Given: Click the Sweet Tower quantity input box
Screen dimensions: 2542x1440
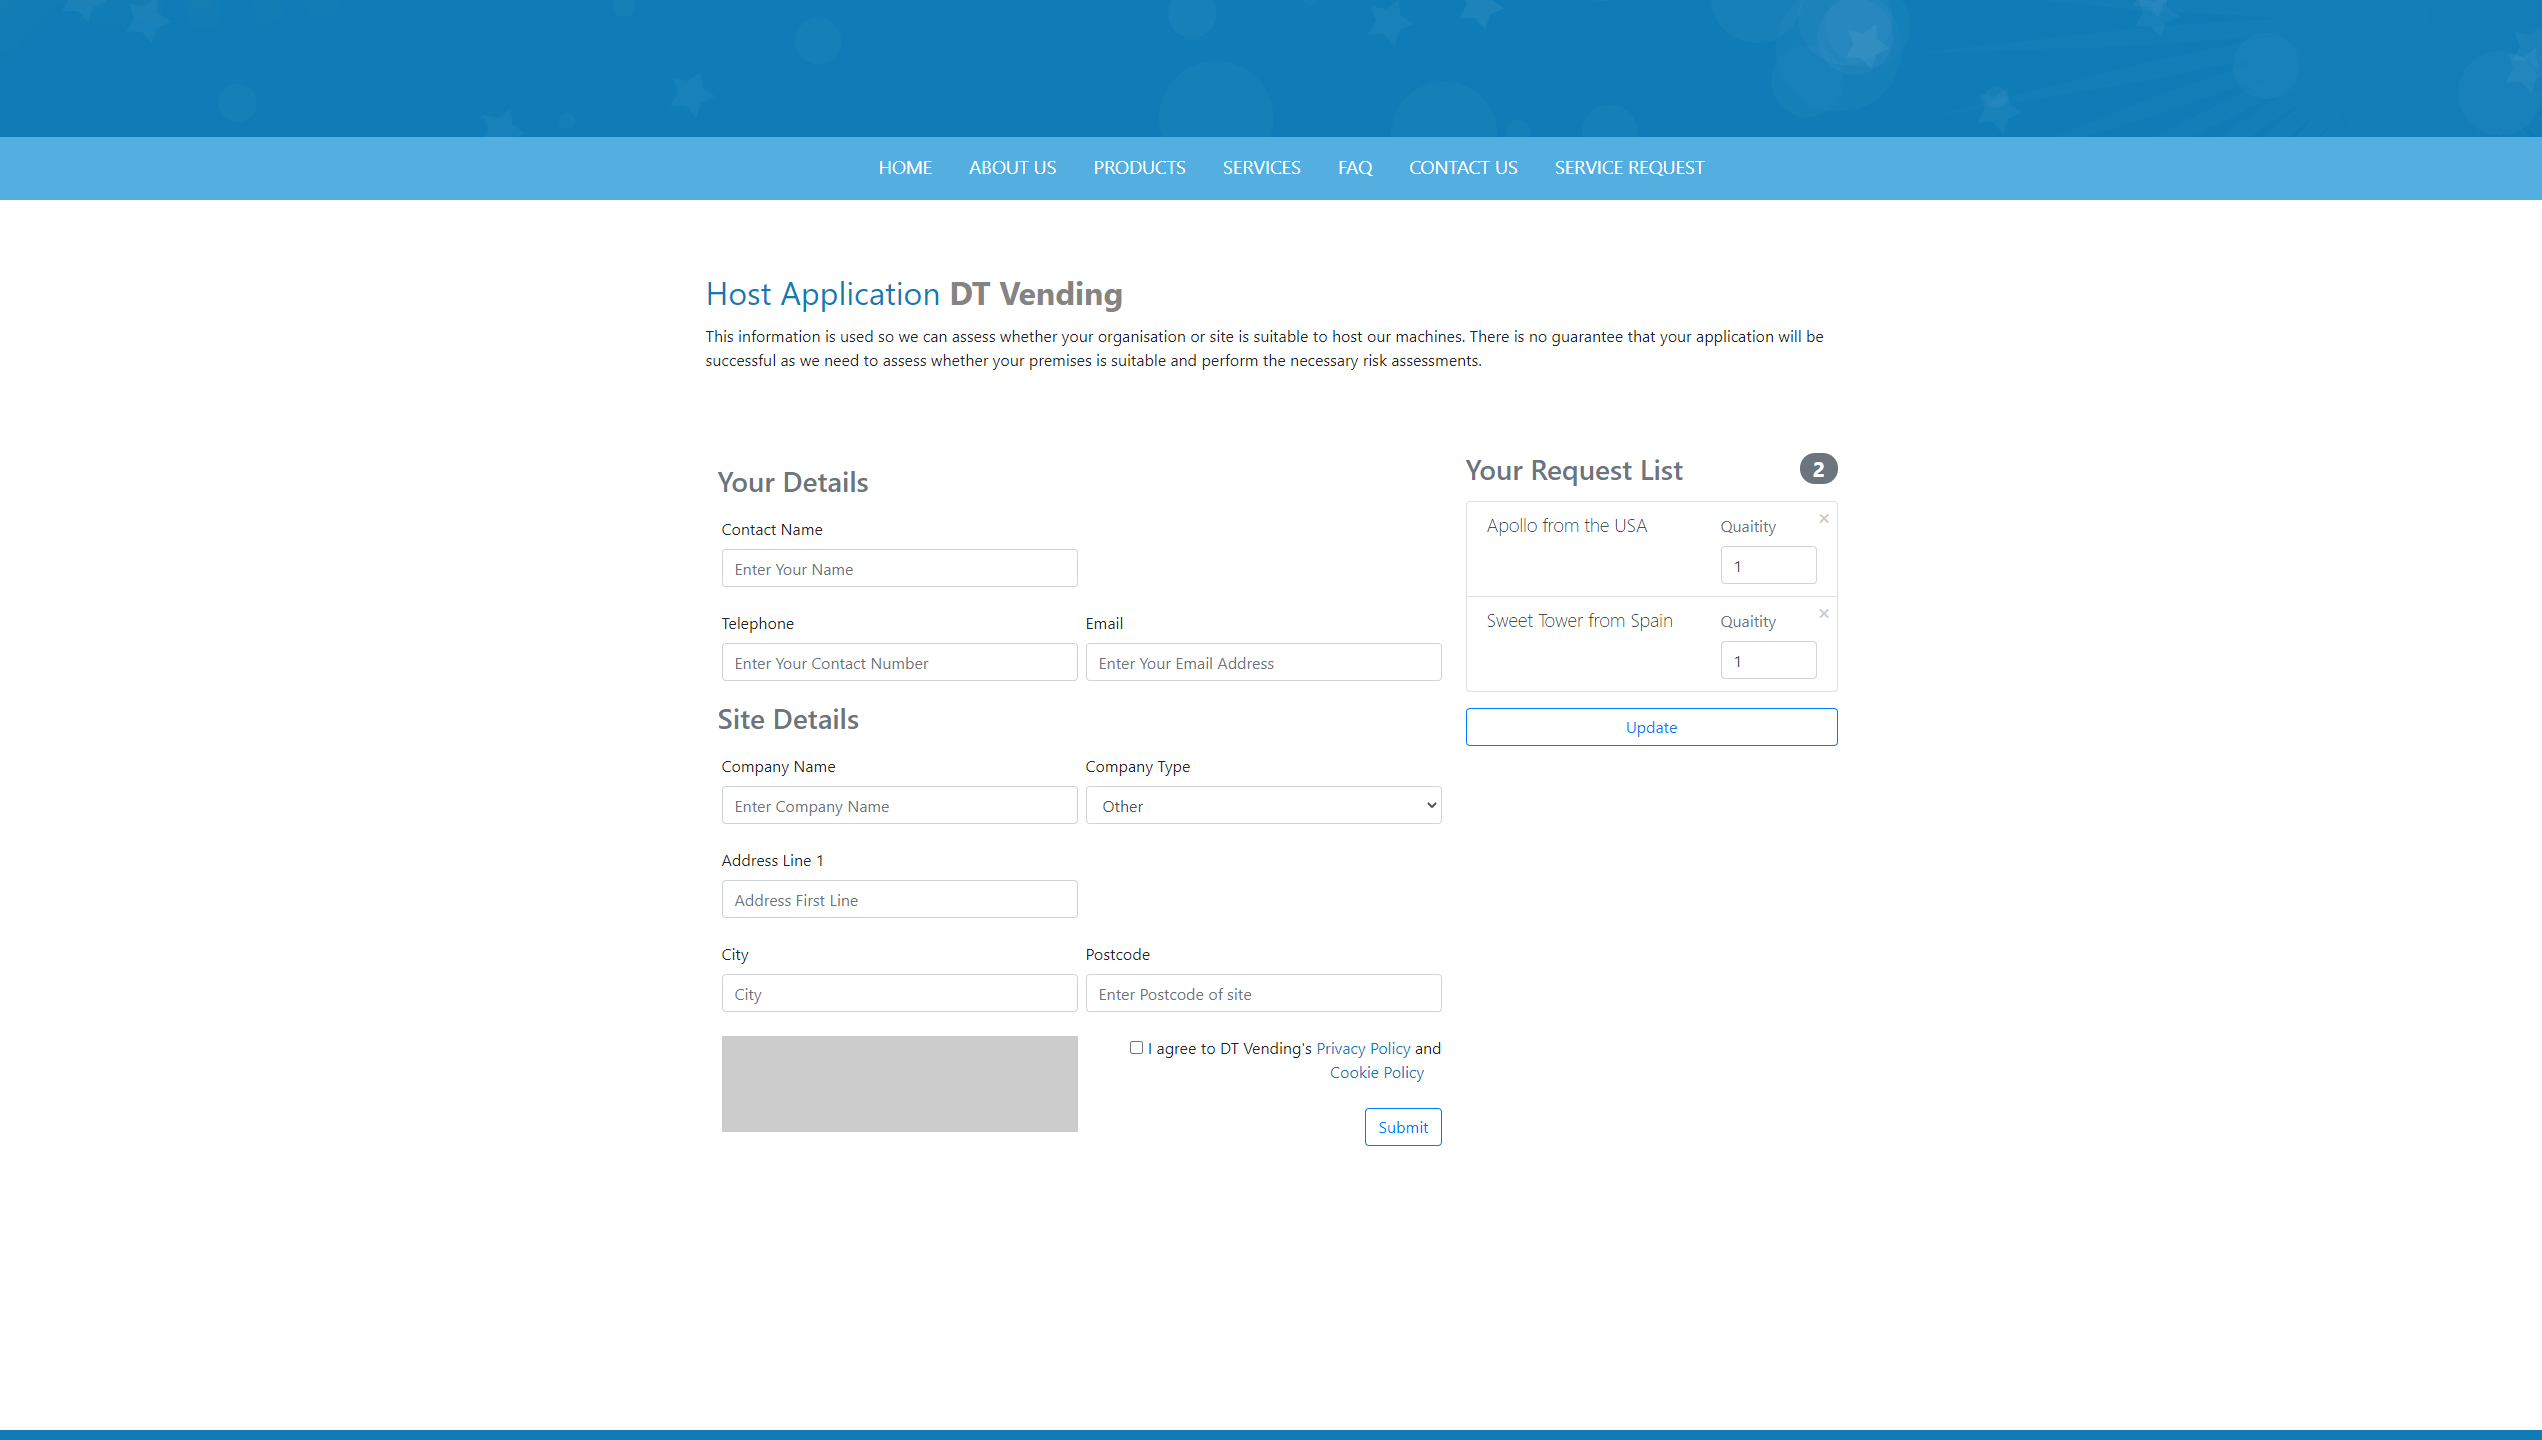Looking at the screenshot, I should (1767, 661).
